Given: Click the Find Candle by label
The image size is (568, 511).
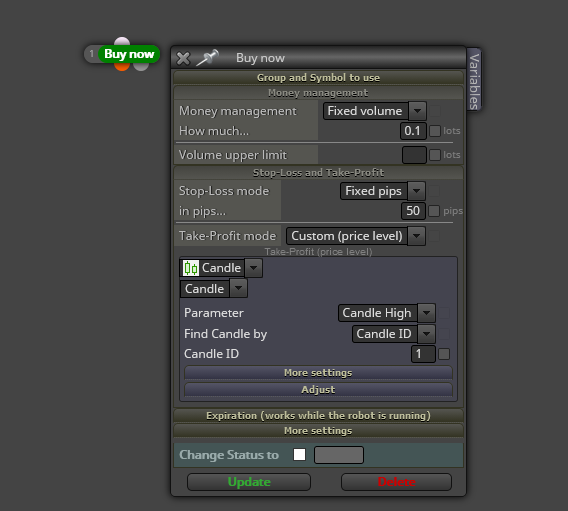Looking at the screenshot, I should coord(225,334).
